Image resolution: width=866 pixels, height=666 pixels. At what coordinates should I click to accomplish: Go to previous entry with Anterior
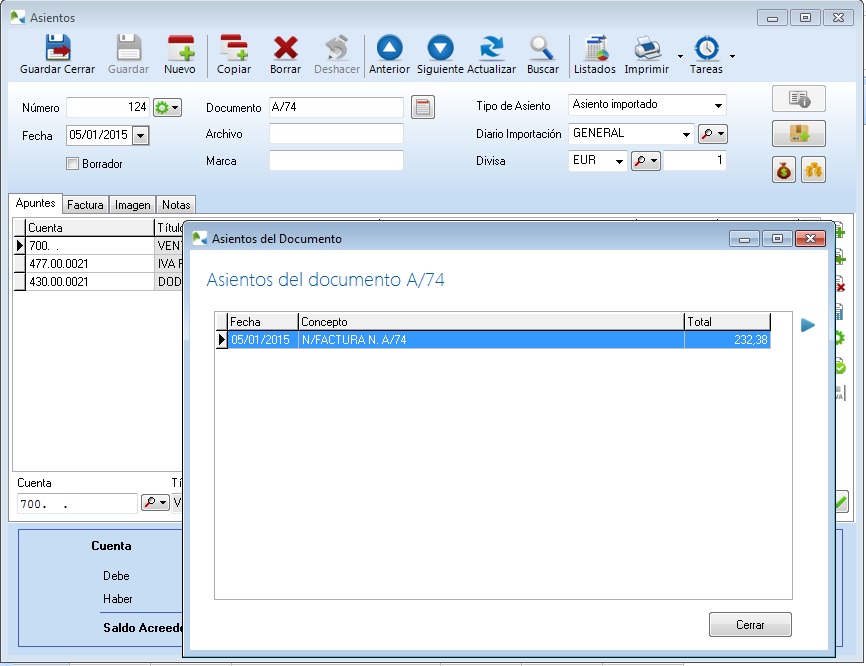[389, 48]
